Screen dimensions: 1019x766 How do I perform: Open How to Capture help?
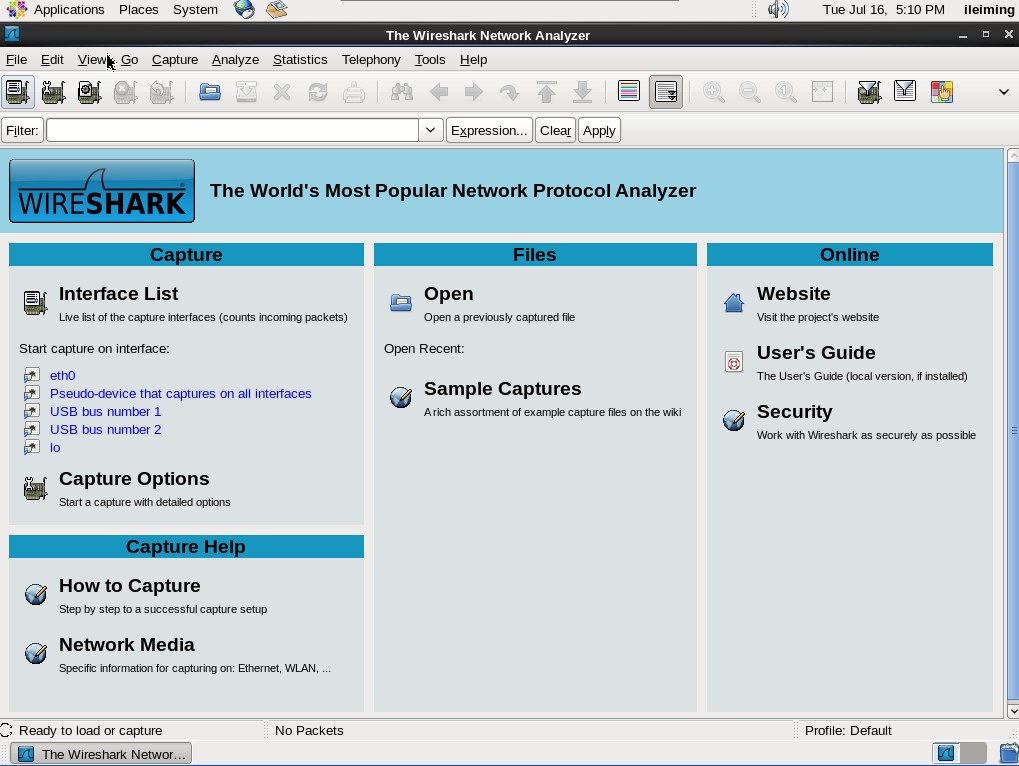click(129, 586)
